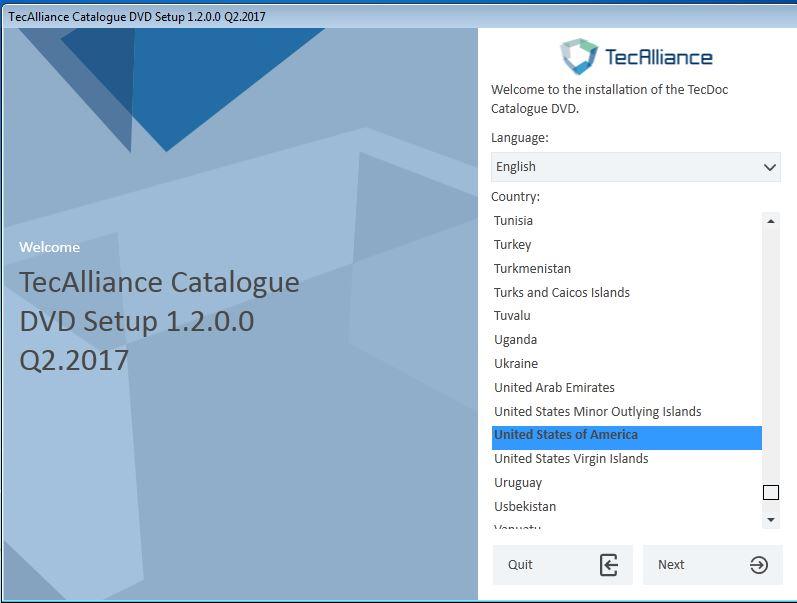Click the TecAlliance logo icon

coord(578,56)
